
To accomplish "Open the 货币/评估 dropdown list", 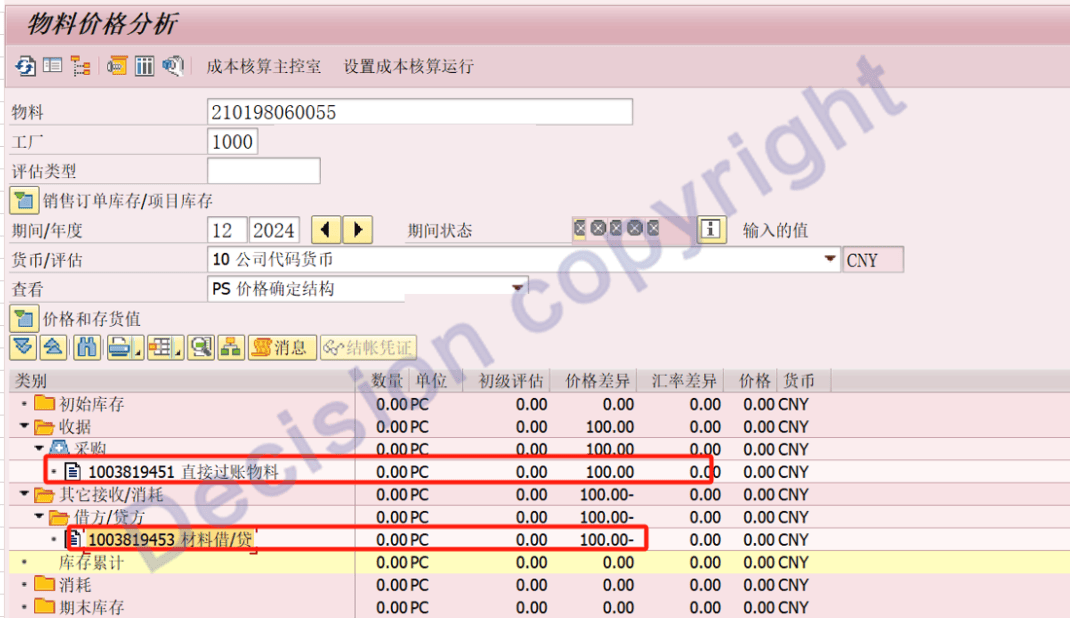I will pyautogui.click(x=830, y=259).
